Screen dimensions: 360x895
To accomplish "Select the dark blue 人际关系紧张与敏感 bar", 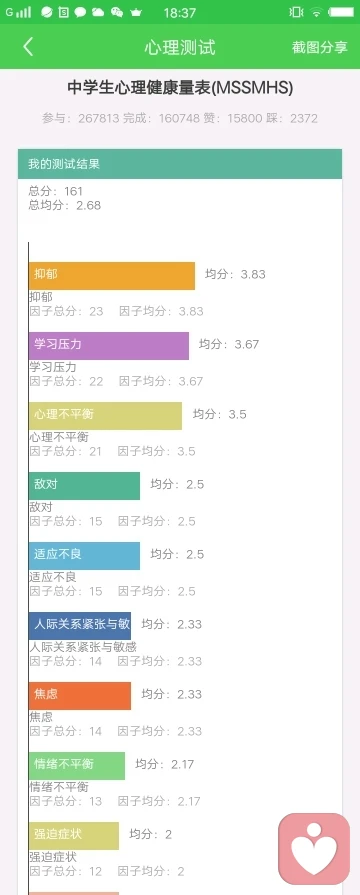I will click(x=80, y=626).
